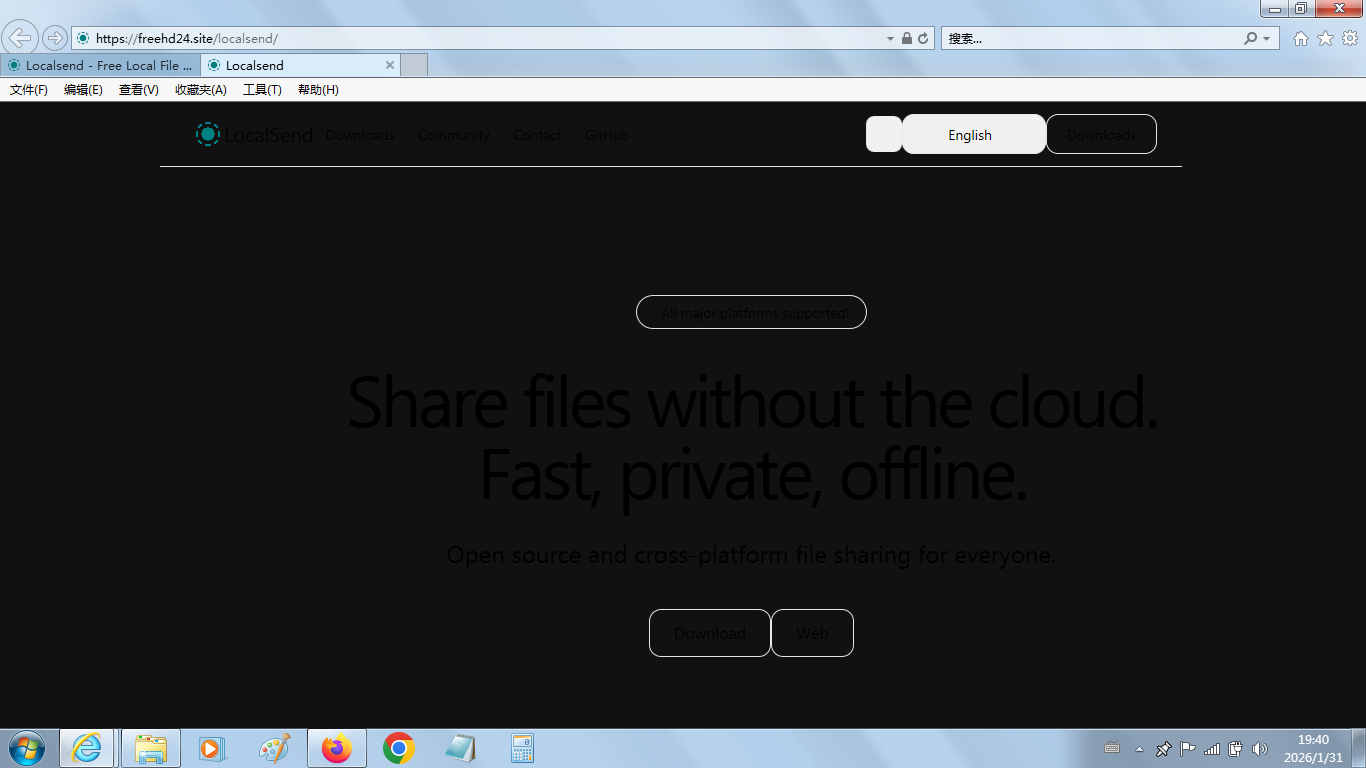The width and height of the screenshot is (1366, 768).
Task: Refresh the page with the reload icon
Action: [x=923, y=38]
